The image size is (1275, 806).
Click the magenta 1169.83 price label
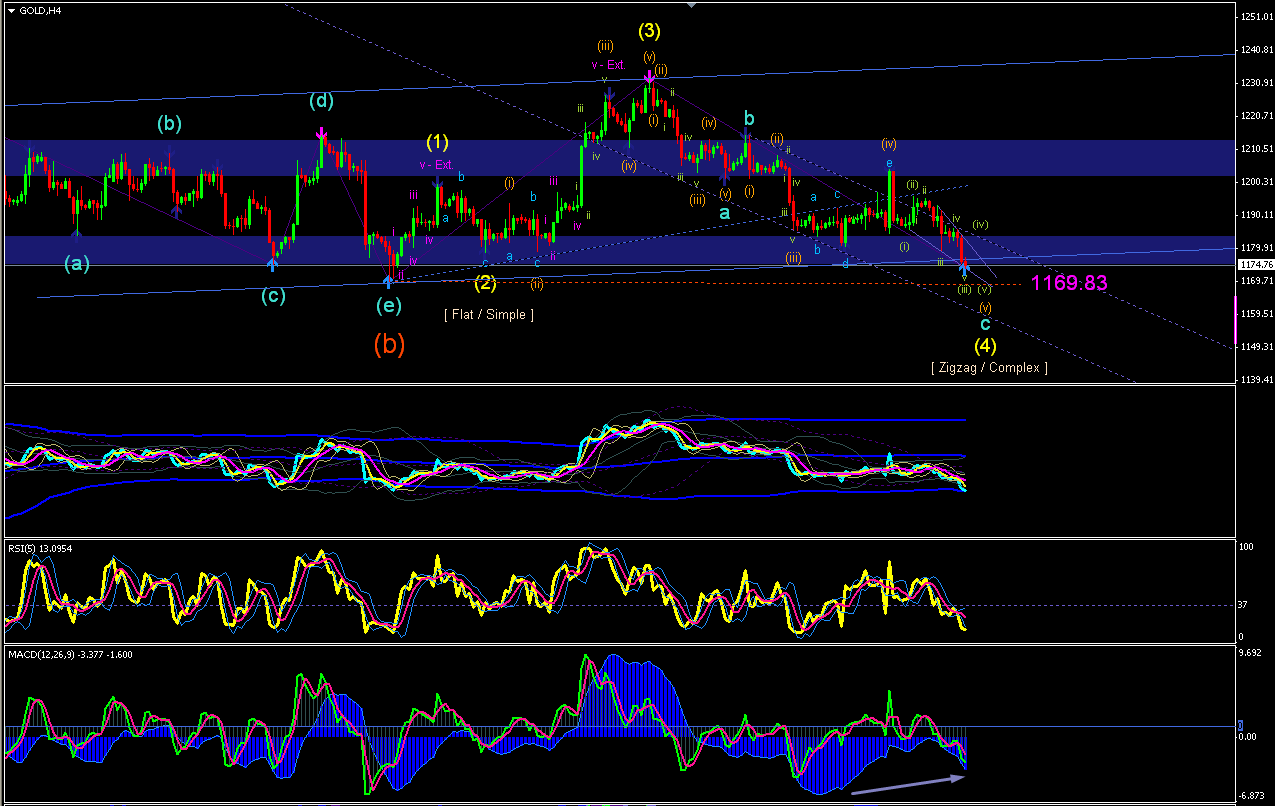[1069, 283]
